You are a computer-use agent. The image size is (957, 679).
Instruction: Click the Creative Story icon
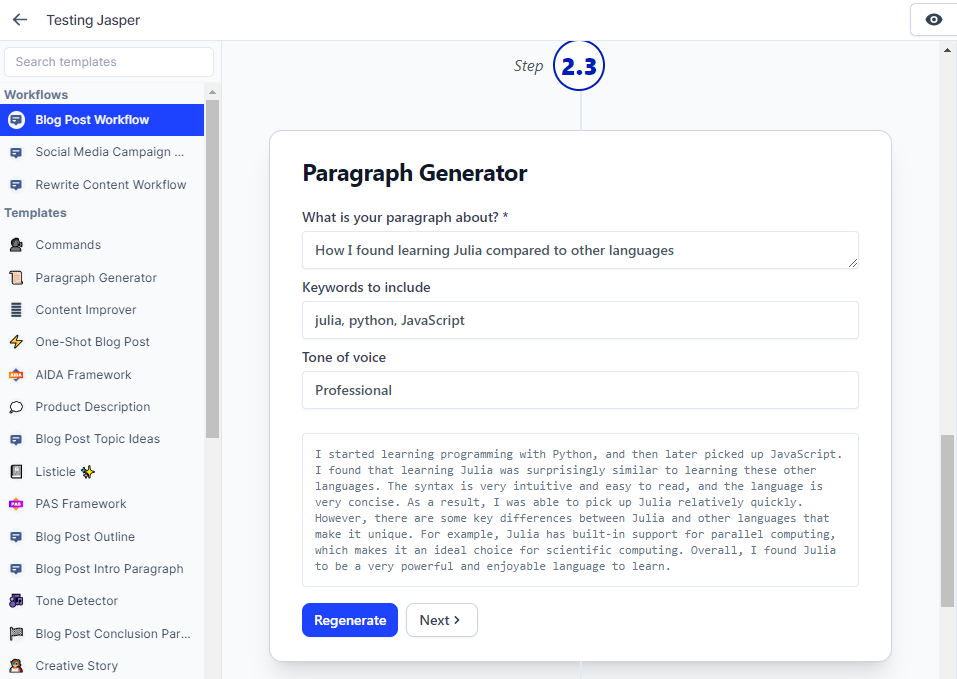(16, 666)
